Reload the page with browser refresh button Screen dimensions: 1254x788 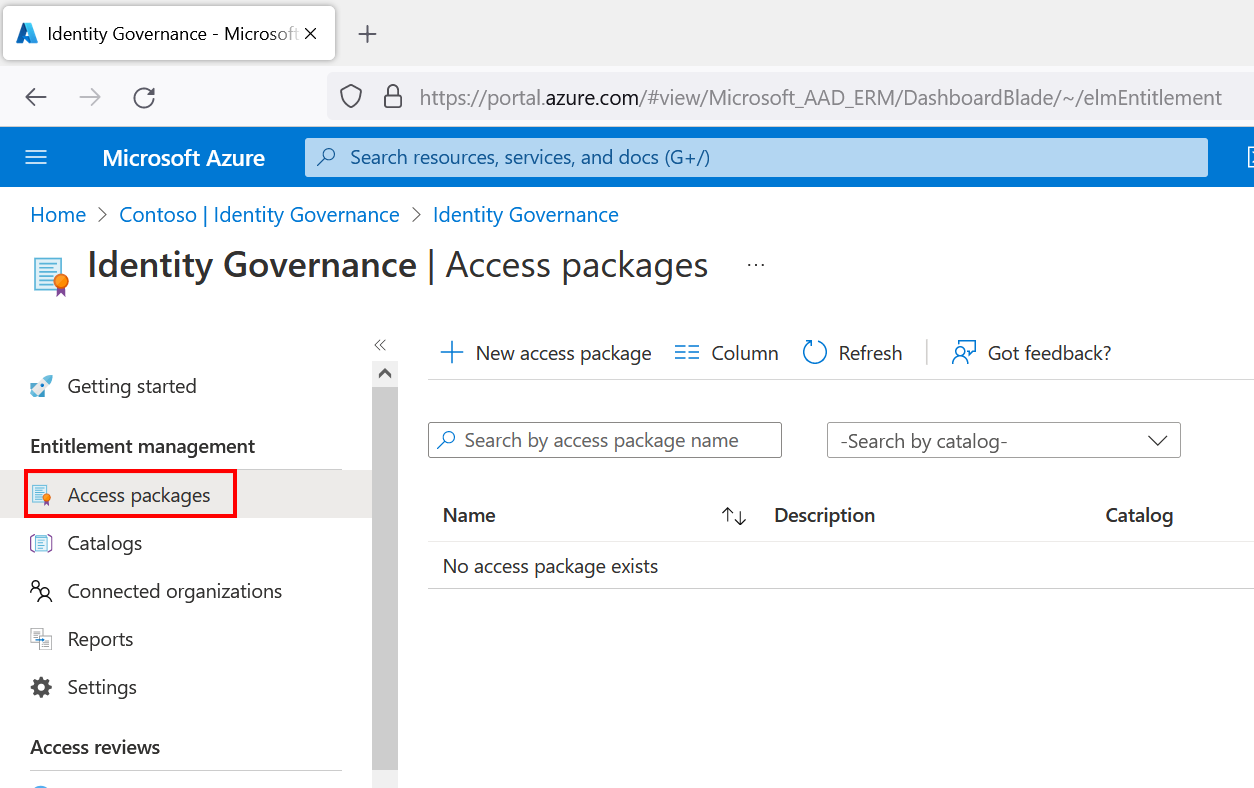click(x=144, y=97)
